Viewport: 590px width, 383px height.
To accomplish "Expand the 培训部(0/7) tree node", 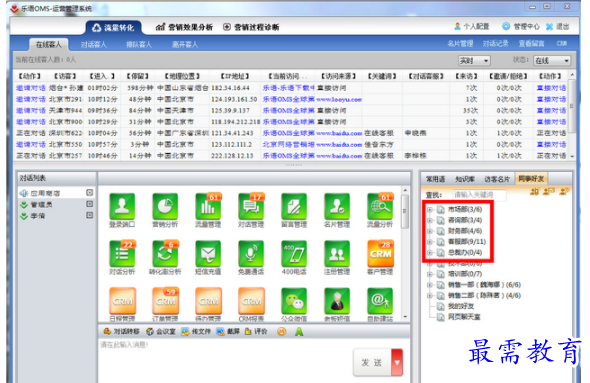I will pyautogui.click(x=429, y=274).
